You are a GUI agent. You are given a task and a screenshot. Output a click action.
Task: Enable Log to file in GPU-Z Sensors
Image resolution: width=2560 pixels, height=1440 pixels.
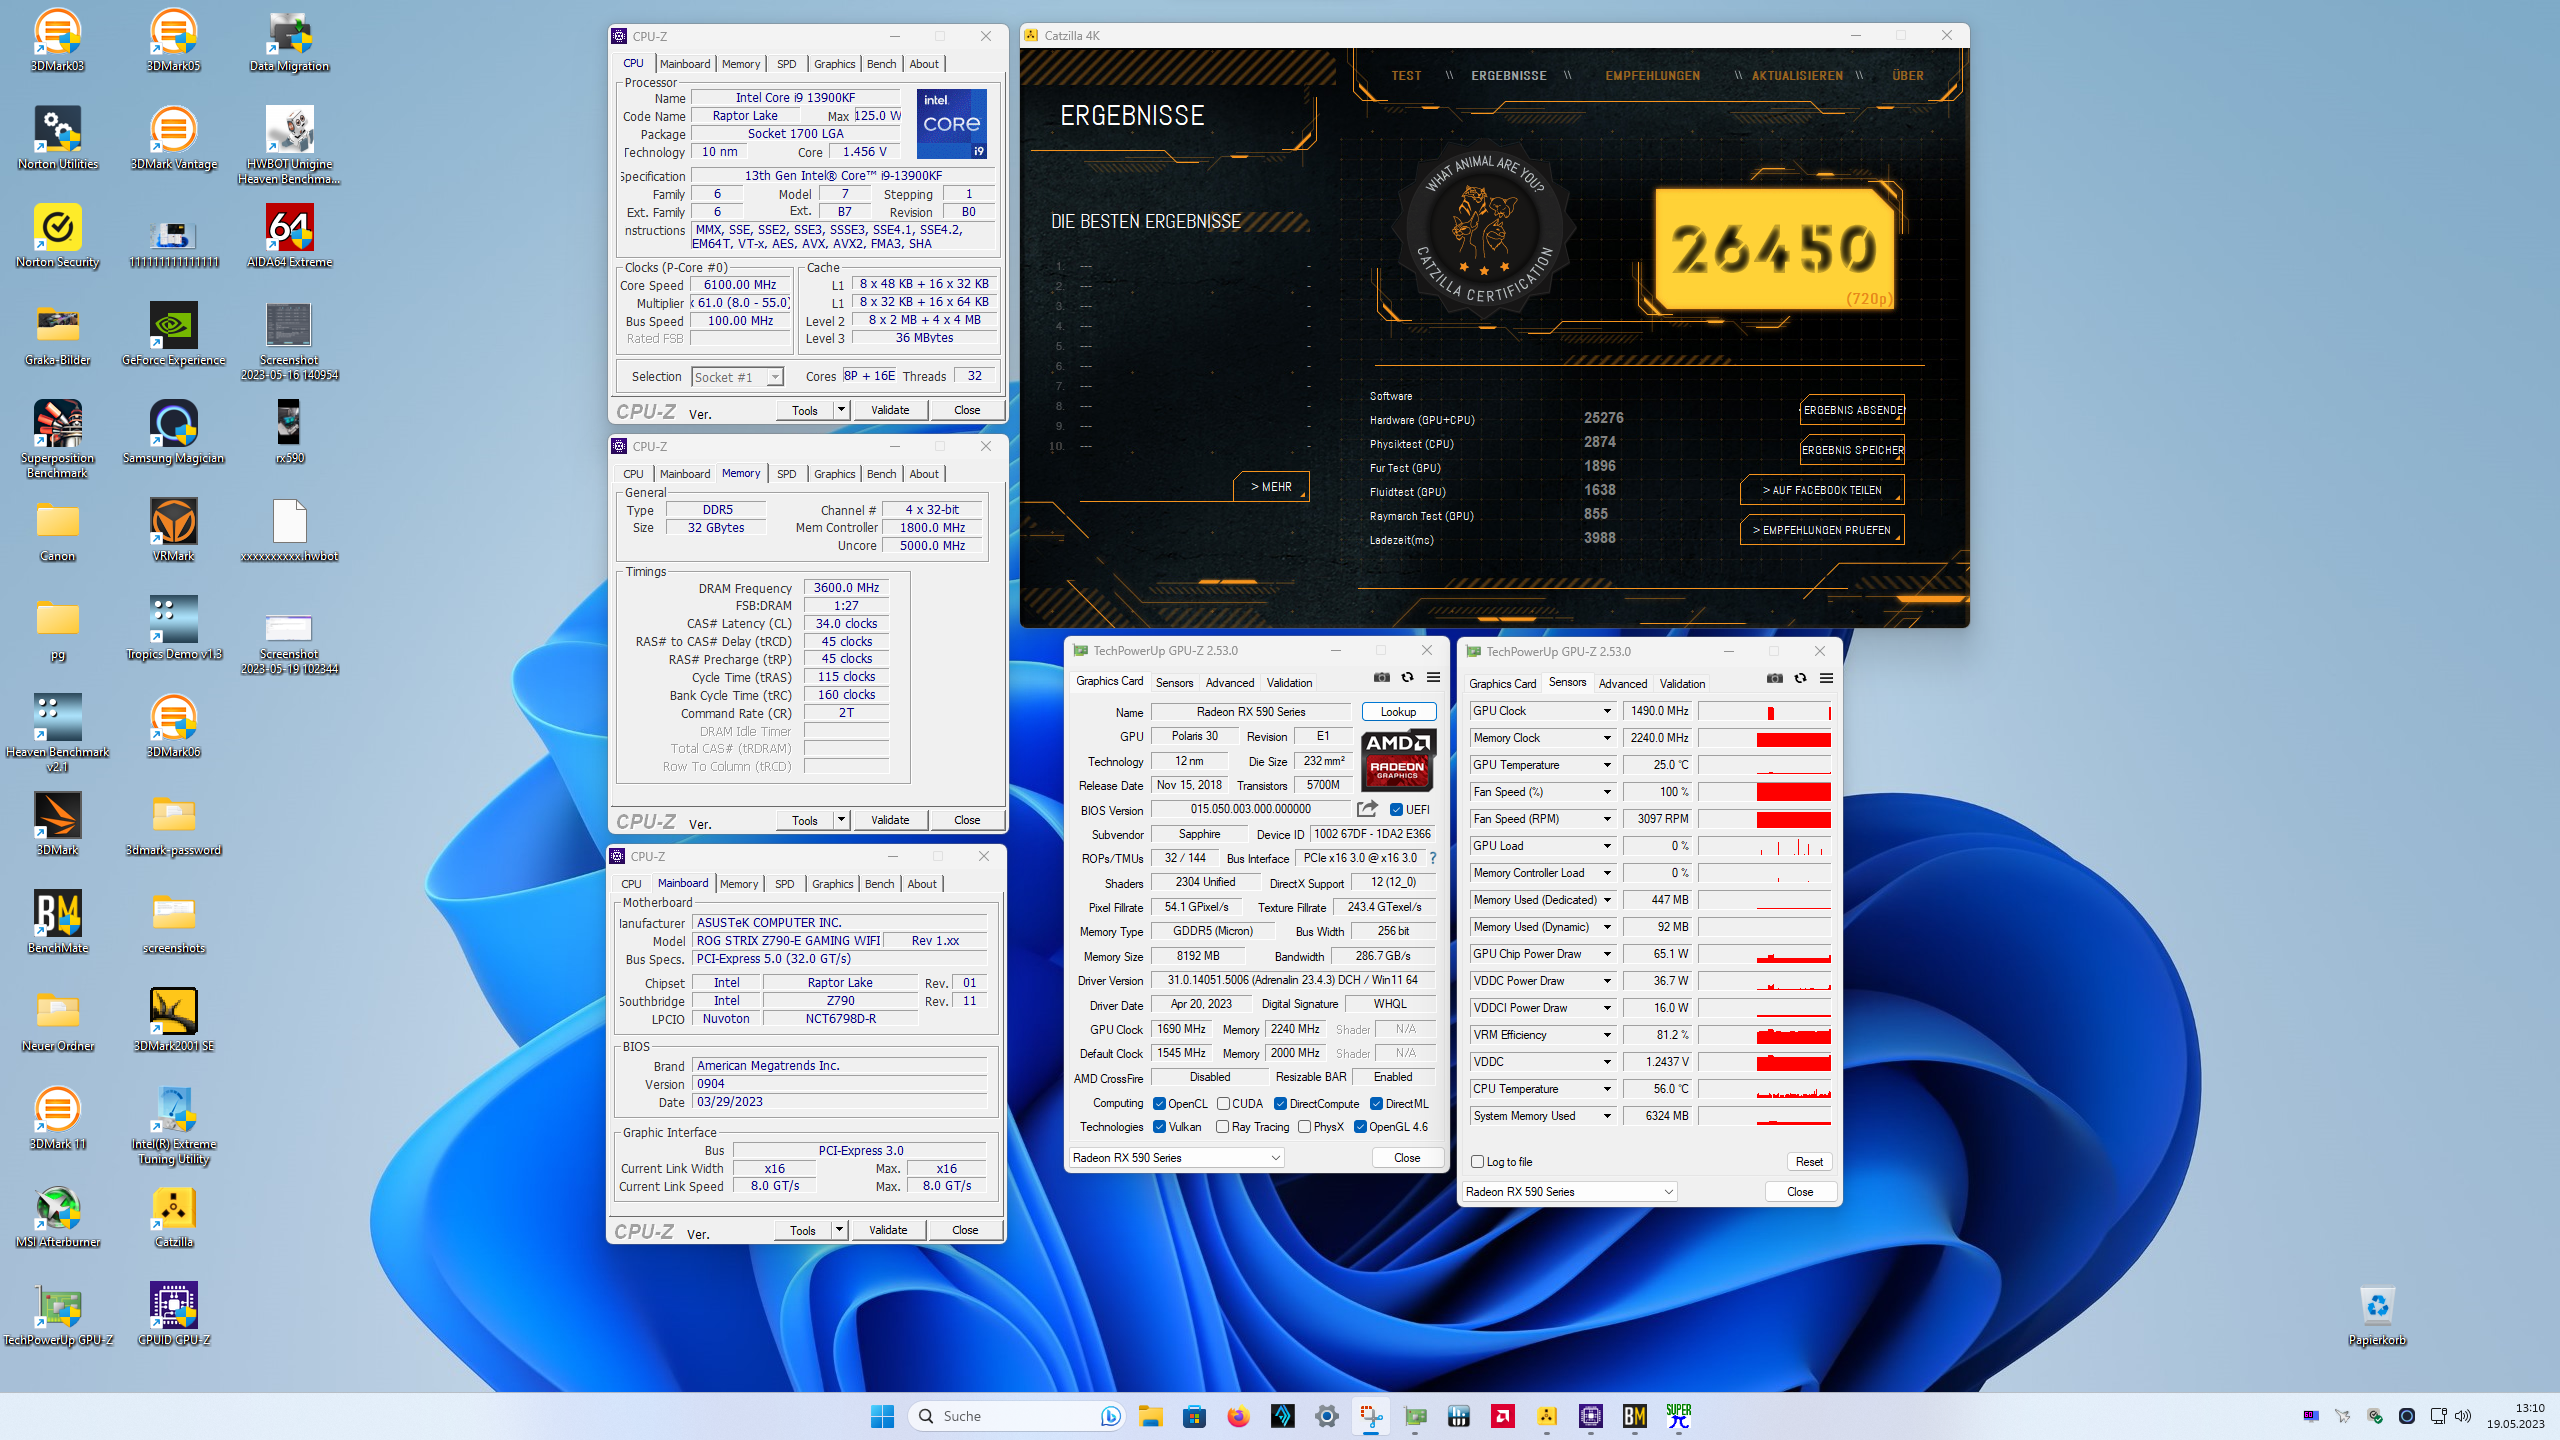1477,1162
